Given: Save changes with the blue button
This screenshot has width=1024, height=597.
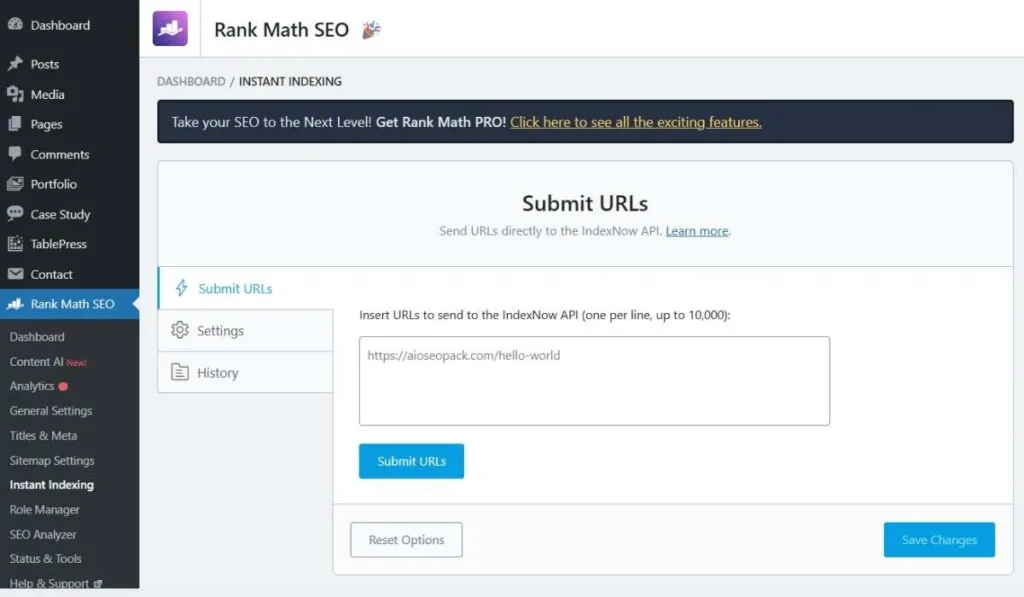Looking at the screenshot, I should (938, 539).
